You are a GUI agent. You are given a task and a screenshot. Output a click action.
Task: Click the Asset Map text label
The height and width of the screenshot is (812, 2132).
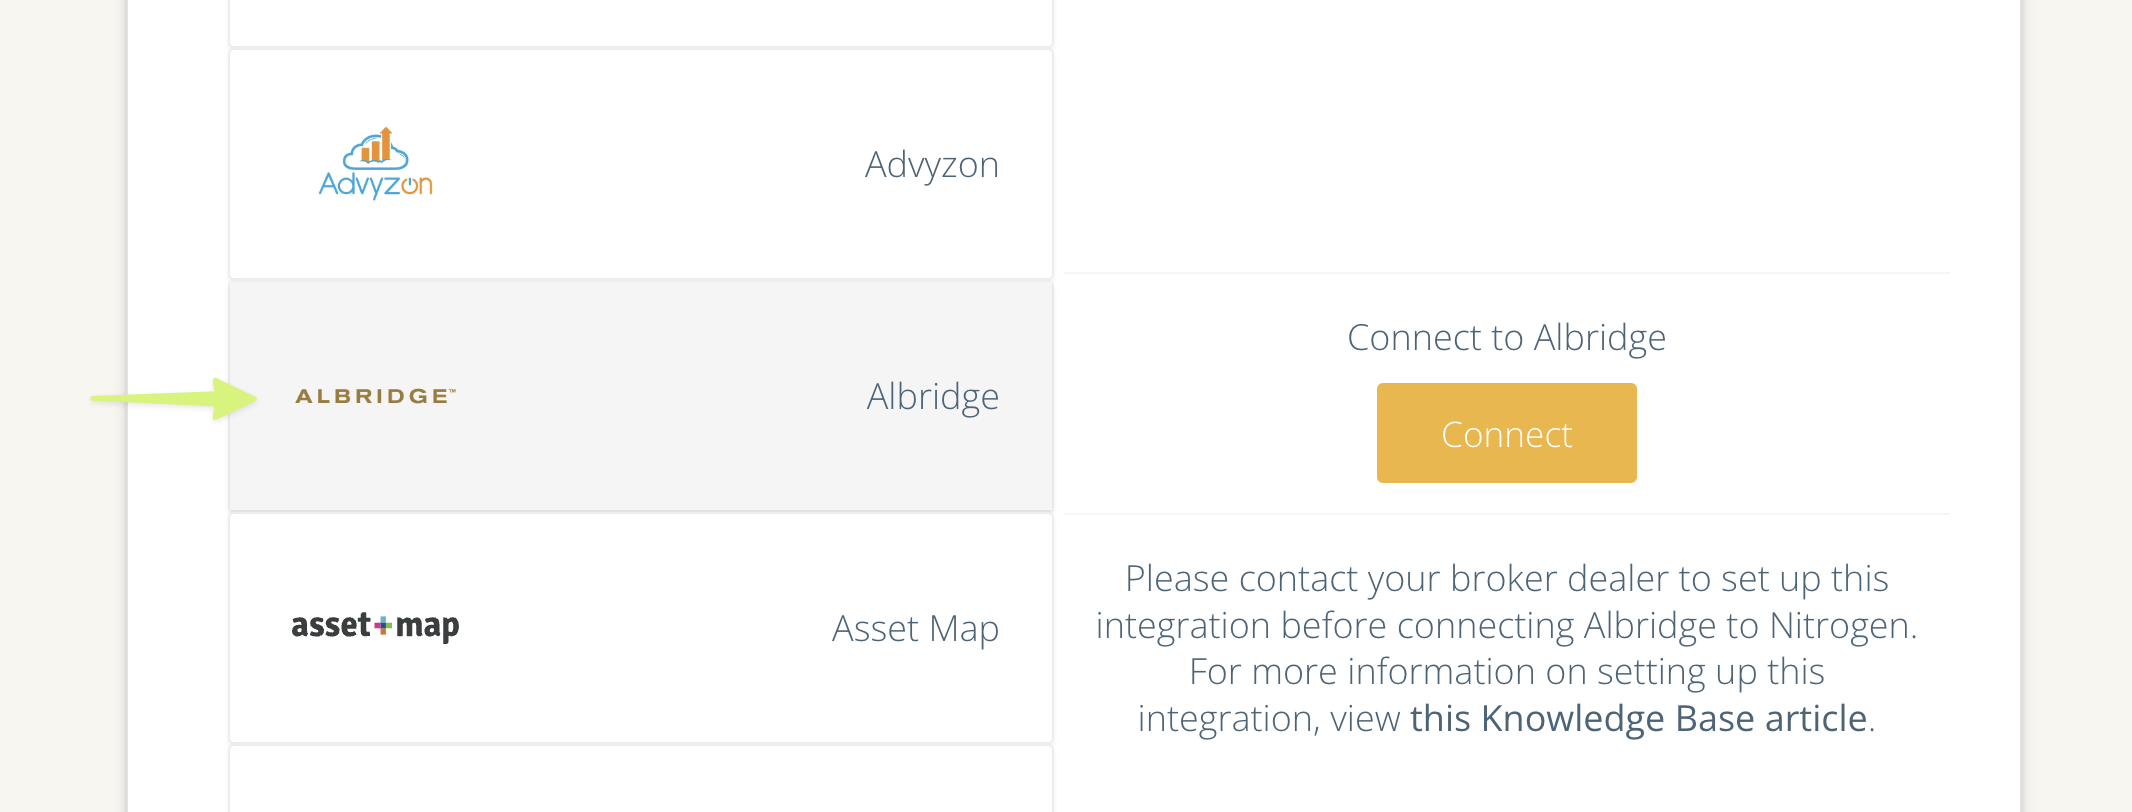click(x=915, y=628)
